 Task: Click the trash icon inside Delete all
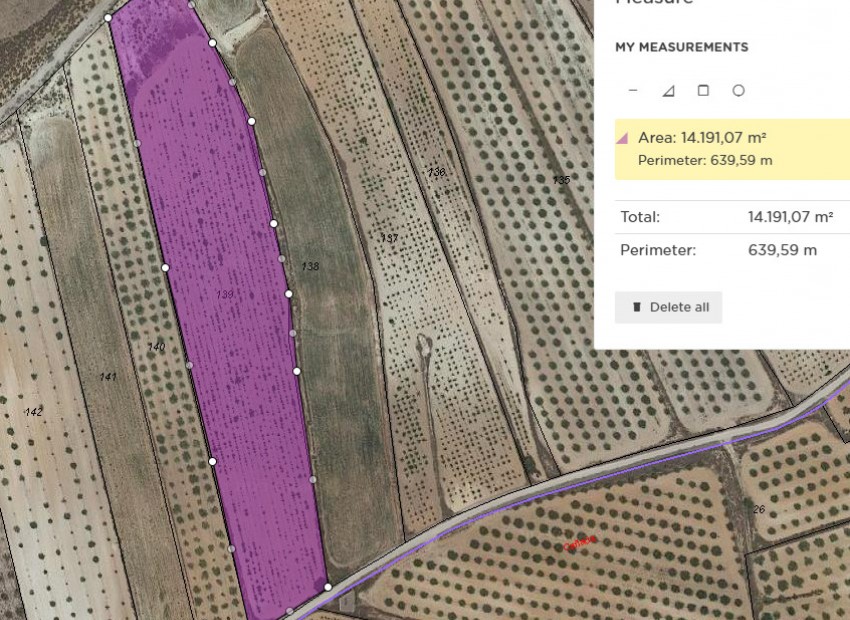click(637, 307)
